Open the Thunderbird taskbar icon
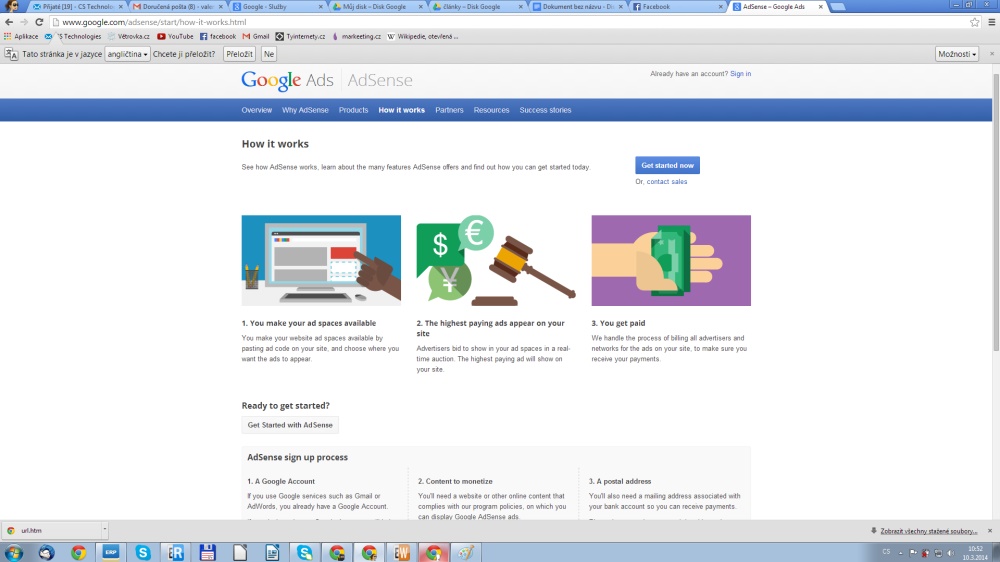Screen dimensions: 1000x562 pos(47,552)
